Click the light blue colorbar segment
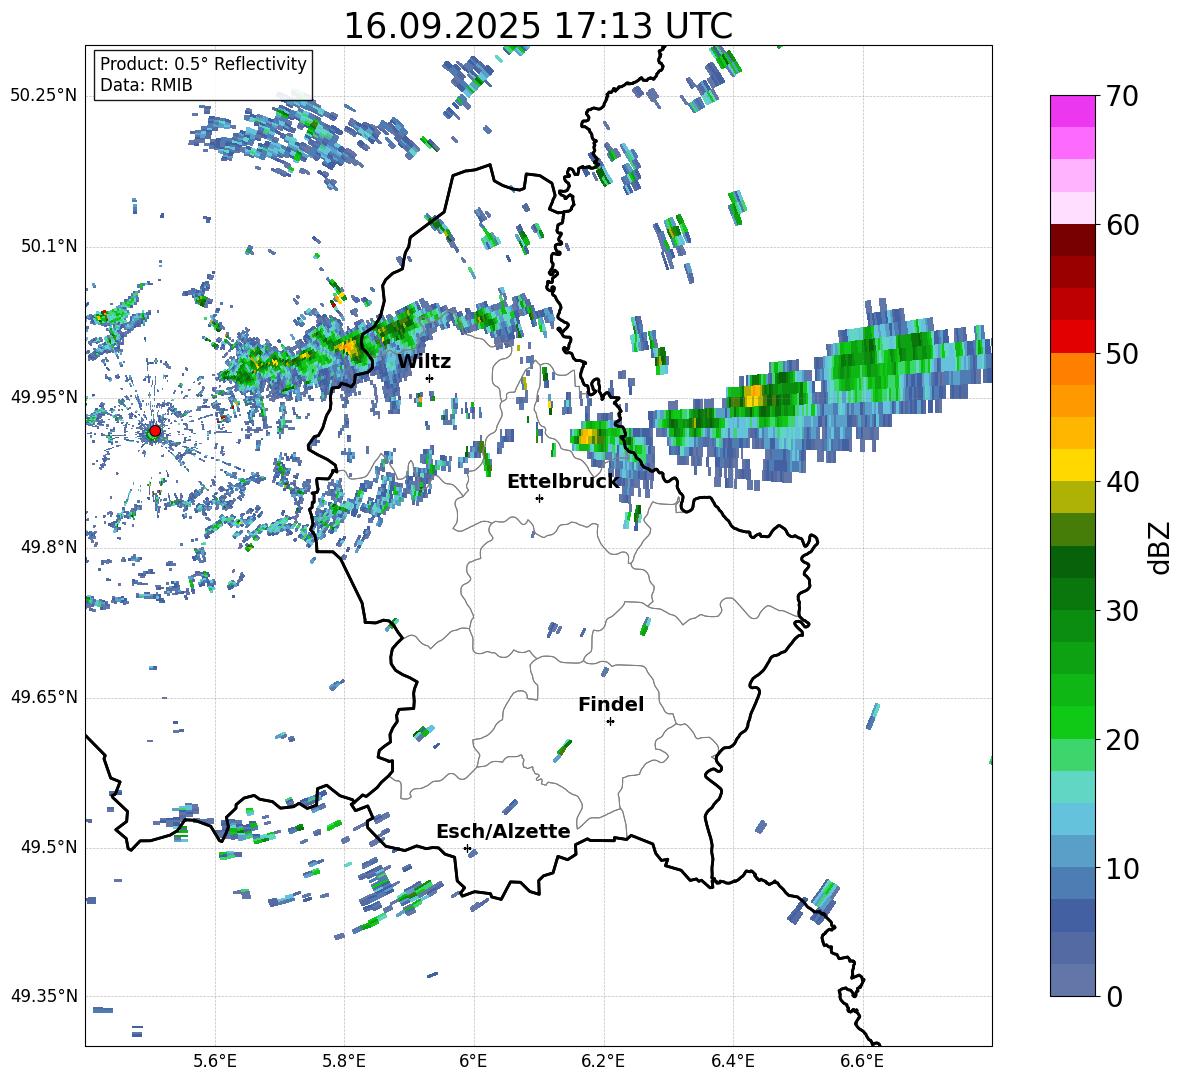The height and width of the screenshot is (1081, 1184). (x=1072, y=819)
